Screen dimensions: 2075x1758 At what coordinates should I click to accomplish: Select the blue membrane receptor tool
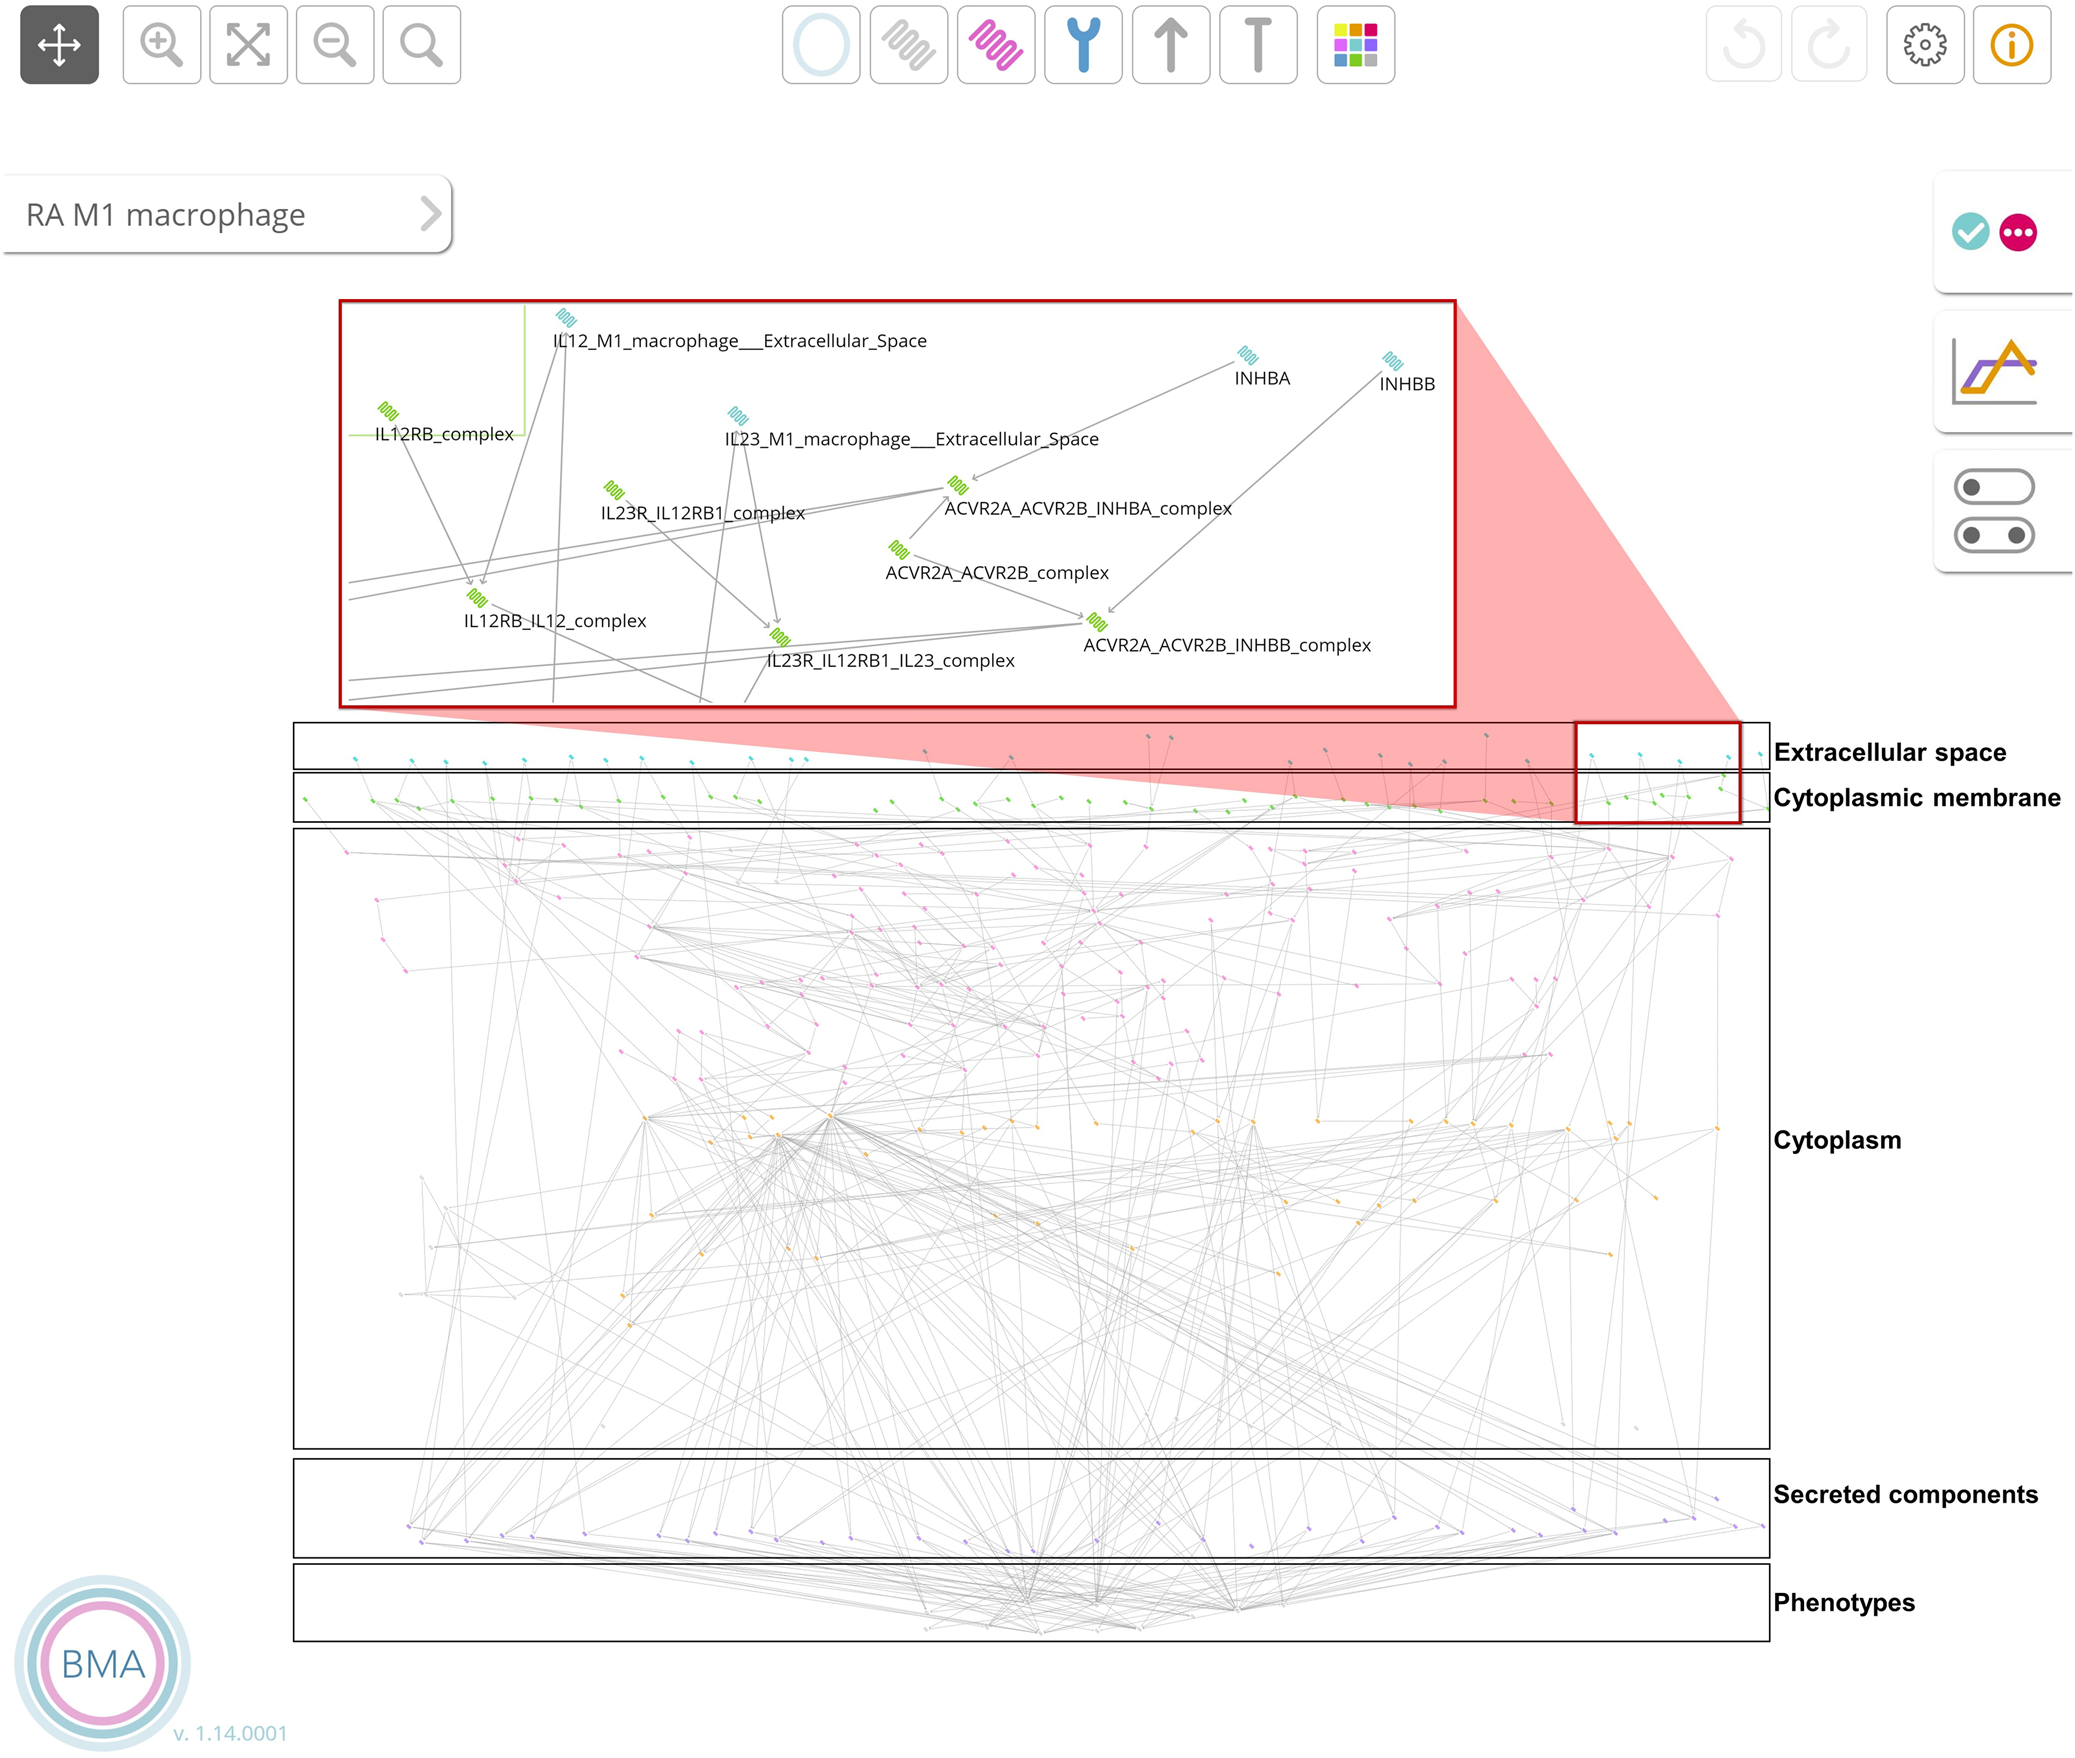(x=1082, y=45)
